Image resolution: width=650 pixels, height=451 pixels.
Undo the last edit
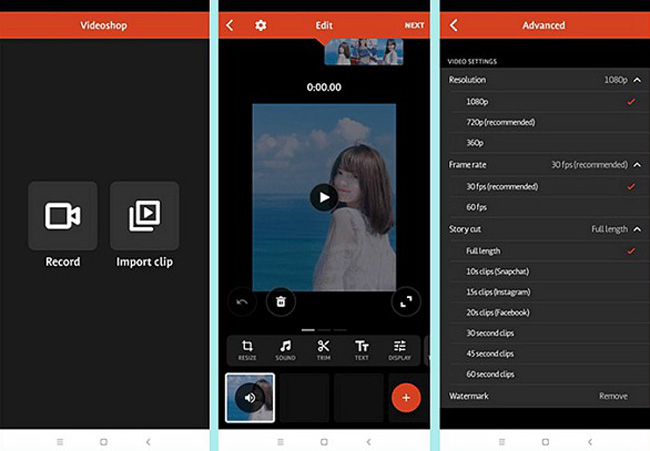pyautogui.click(x=242, y=302)
